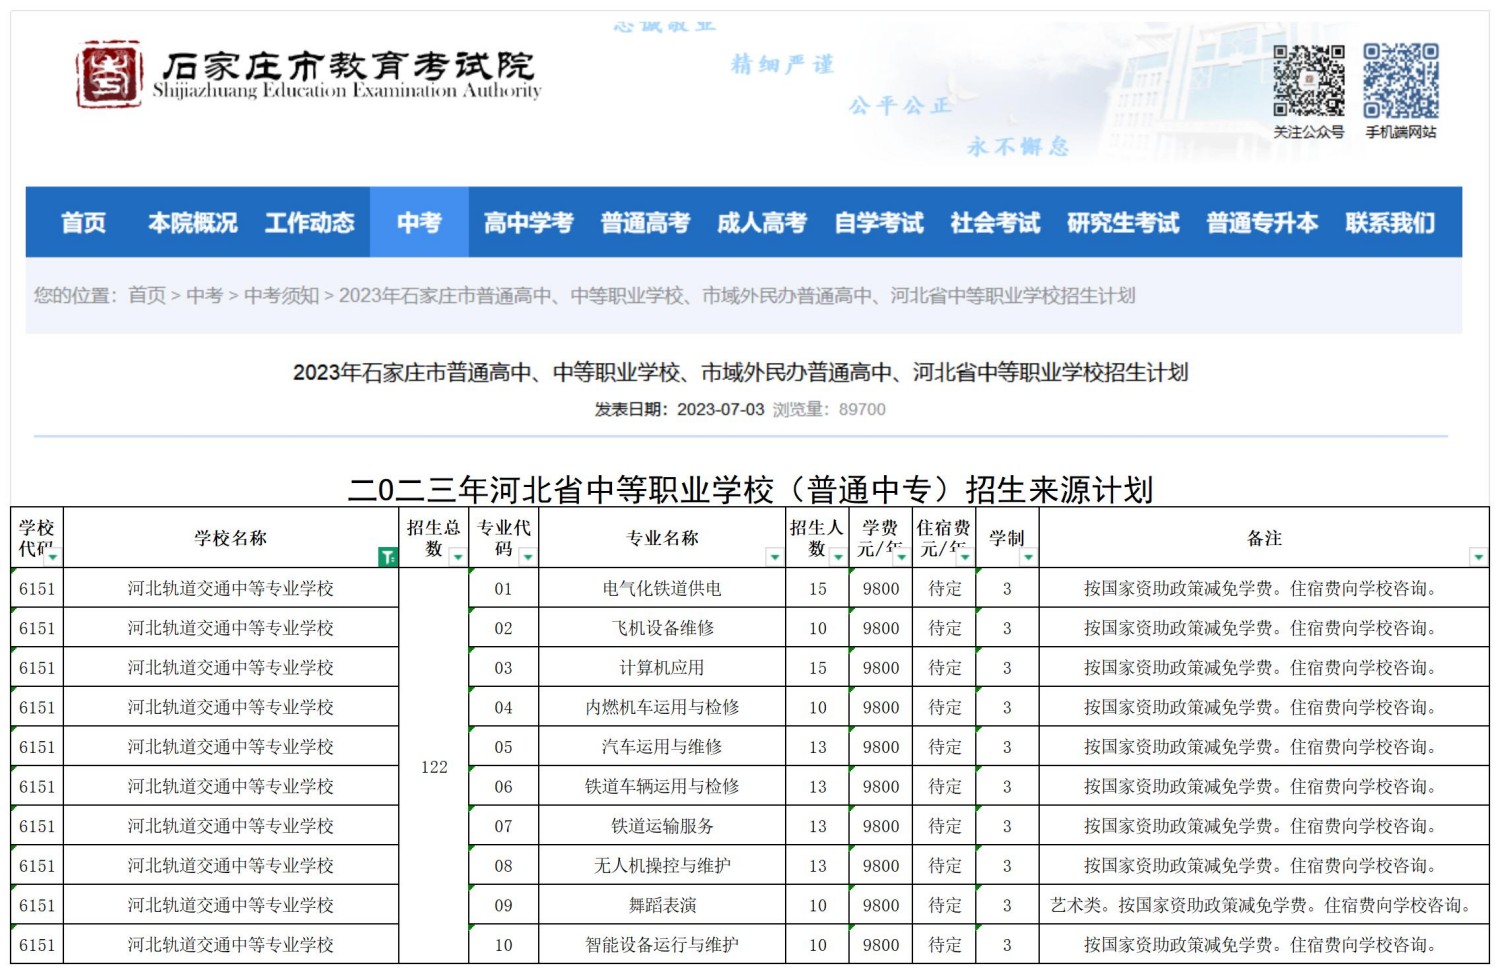1500x974 pixels.
Task: Click the active green filter icon on 学校名称
Action: point(387,557)
